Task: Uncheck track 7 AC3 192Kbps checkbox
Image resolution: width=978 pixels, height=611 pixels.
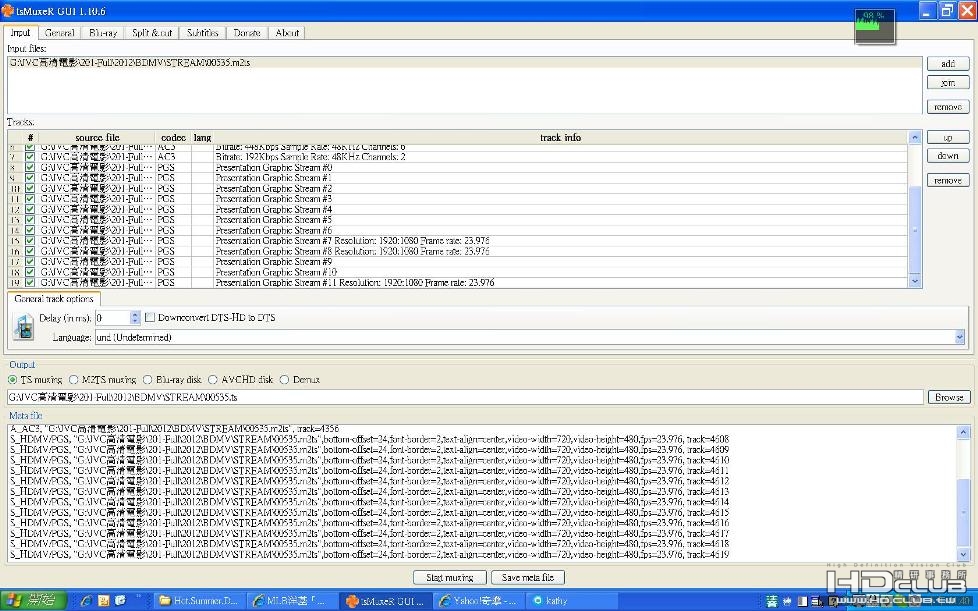Action: coord(30,157)
